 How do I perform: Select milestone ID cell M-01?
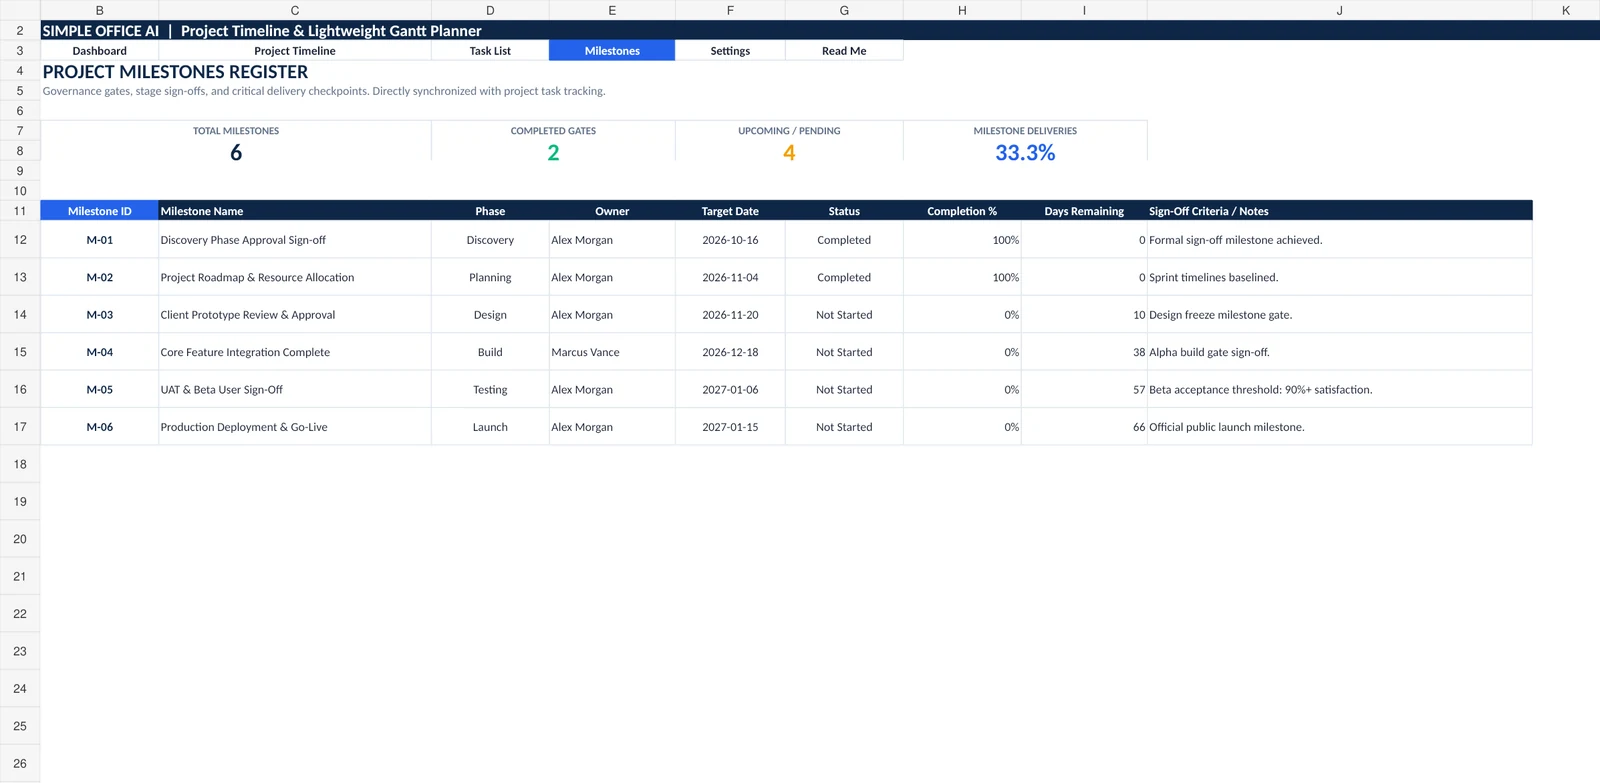(x=100, y=240)
